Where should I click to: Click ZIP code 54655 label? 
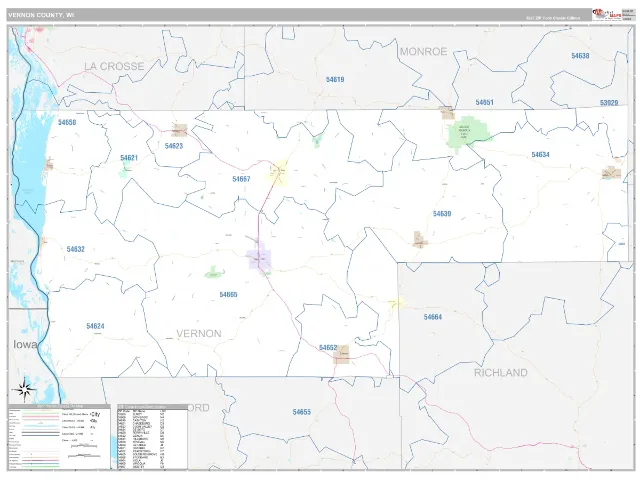(x=302, y=412)
